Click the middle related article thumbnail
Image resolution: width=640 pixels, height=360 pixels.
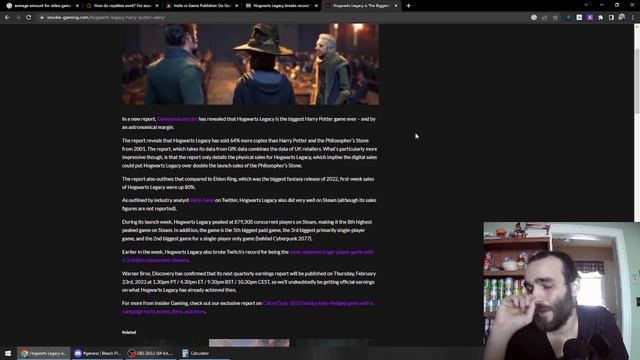[249, 342]
